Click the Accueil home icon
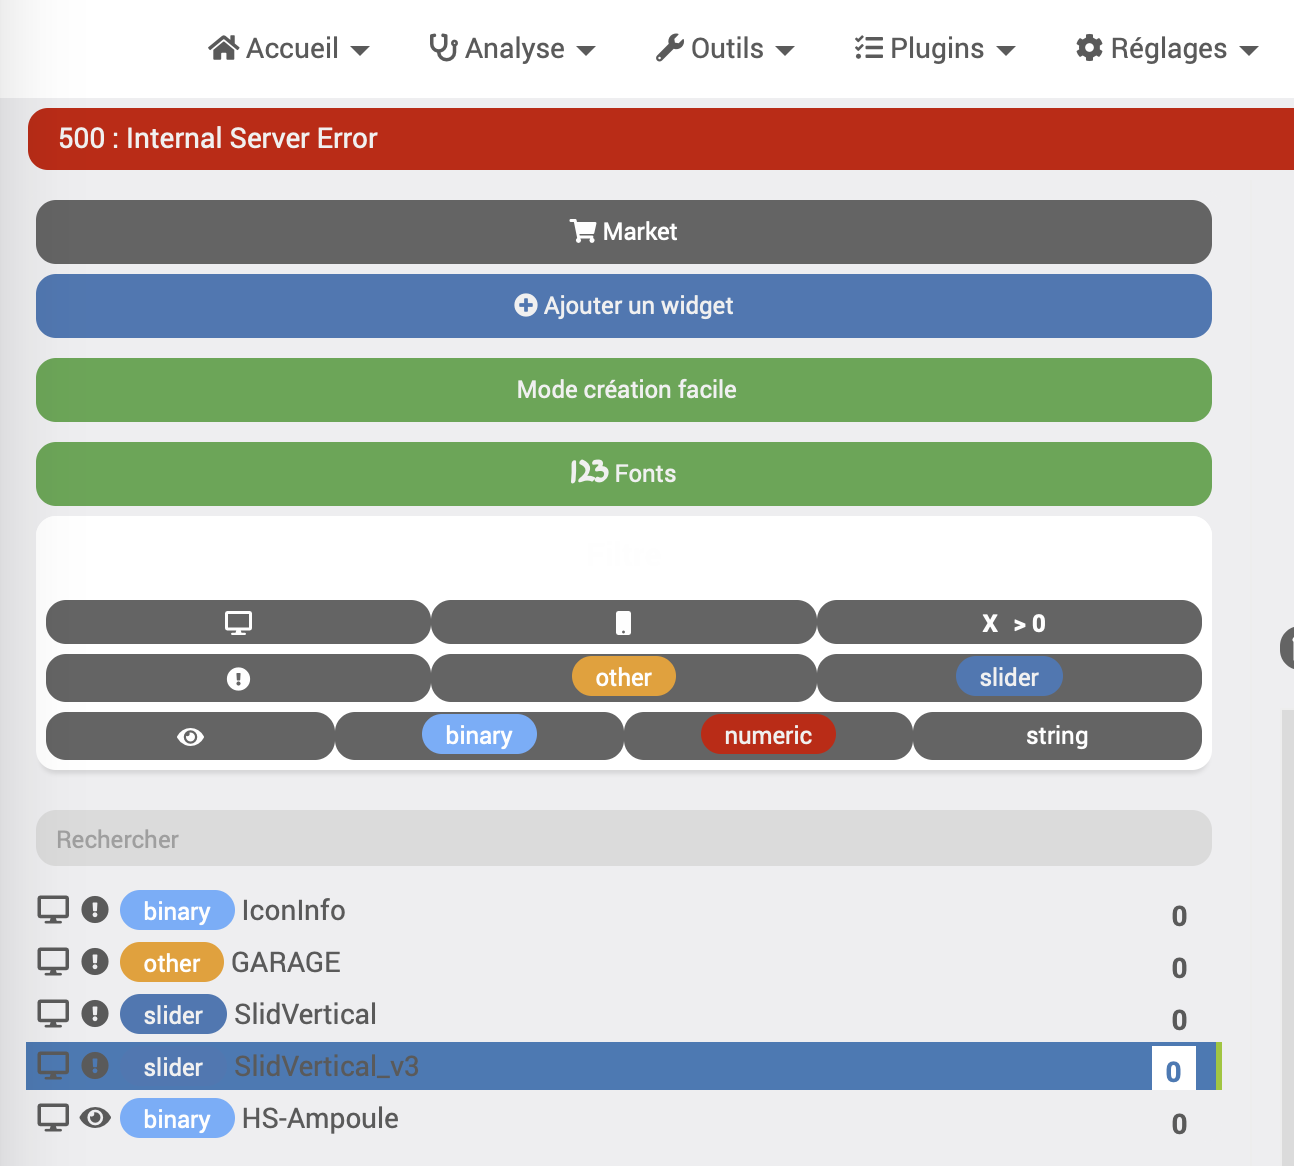The height and width of the screenshot is (1166, 1294). point(224,48)
